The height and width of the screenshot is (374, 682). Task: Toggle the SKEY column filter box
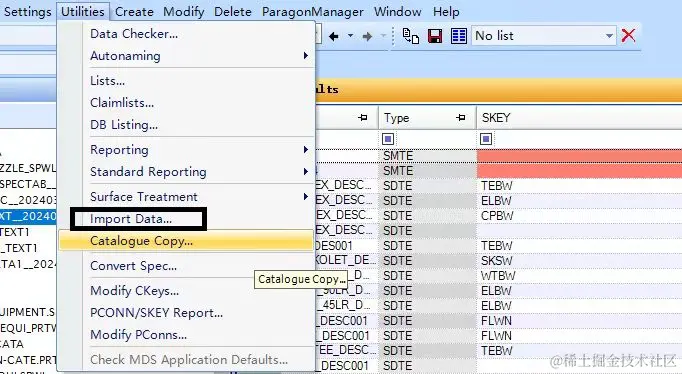point(486,139)
